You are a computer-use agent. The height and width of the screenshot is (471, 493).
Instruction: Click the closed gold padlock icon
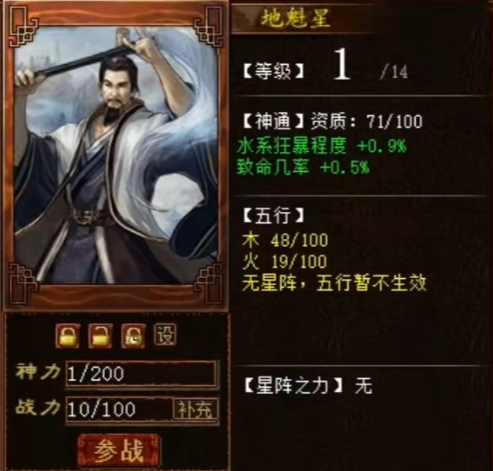[x=68, y=336]
